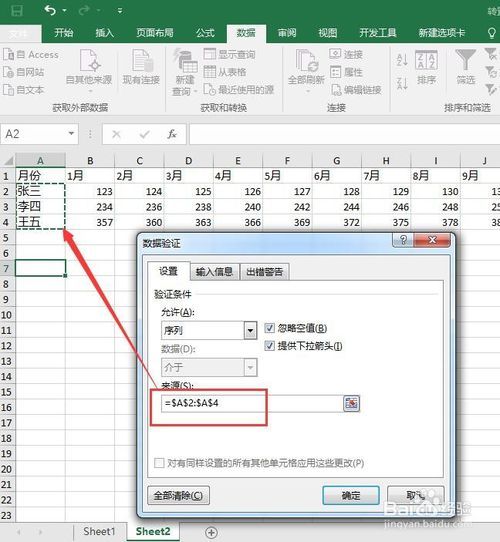Click 自文本 import icon
The width and height of the screenshot is (500, 542).
[x=8, y=90]
